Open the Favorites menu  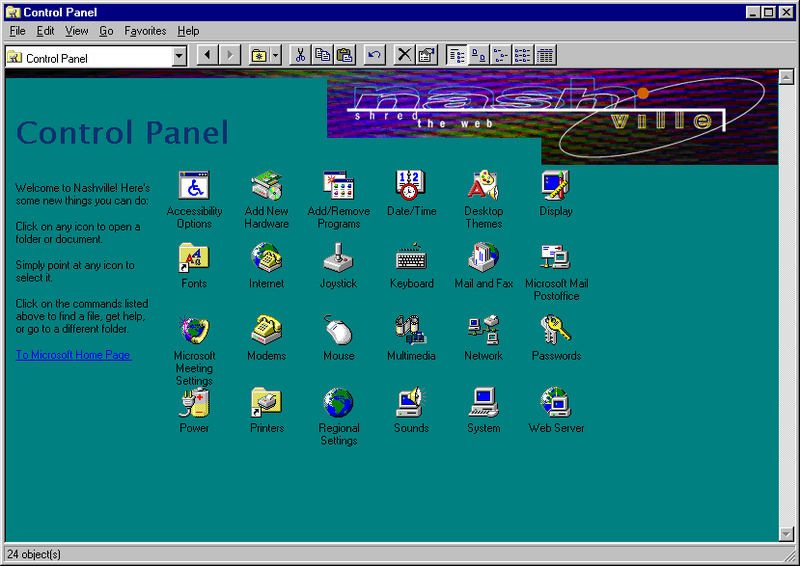point(145,31)
